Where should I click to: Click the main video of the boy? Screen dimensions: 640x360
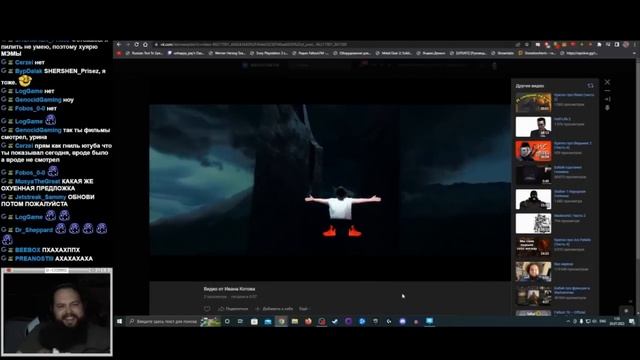pos(330,180)
